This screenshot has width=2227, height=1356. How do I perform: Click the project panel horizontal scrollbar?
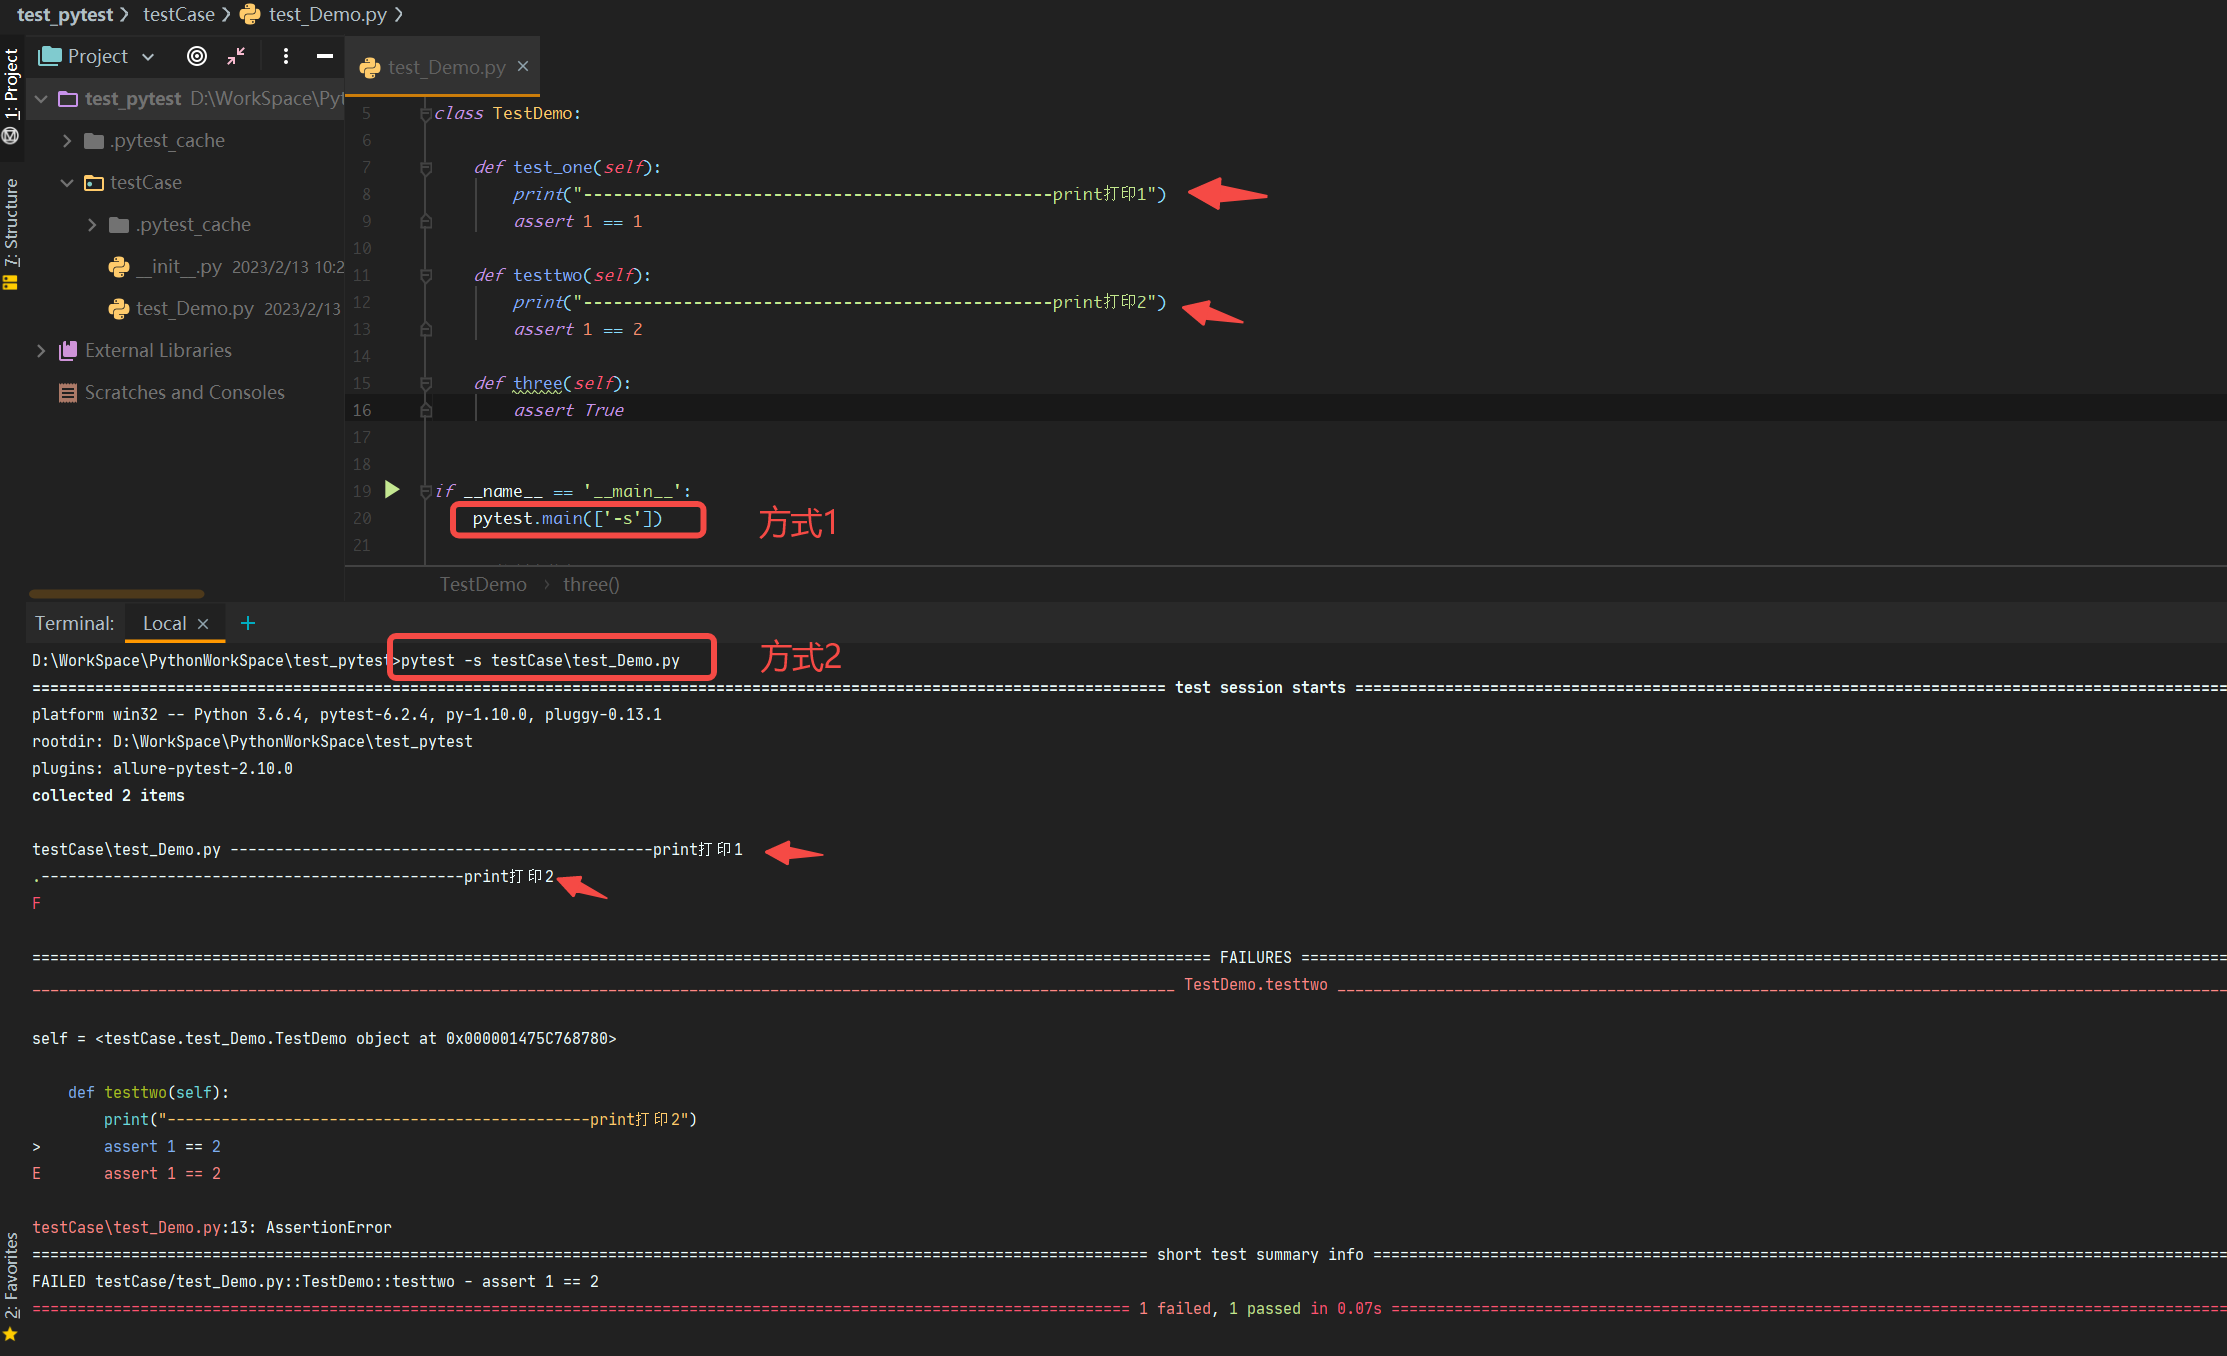(116, 594)
